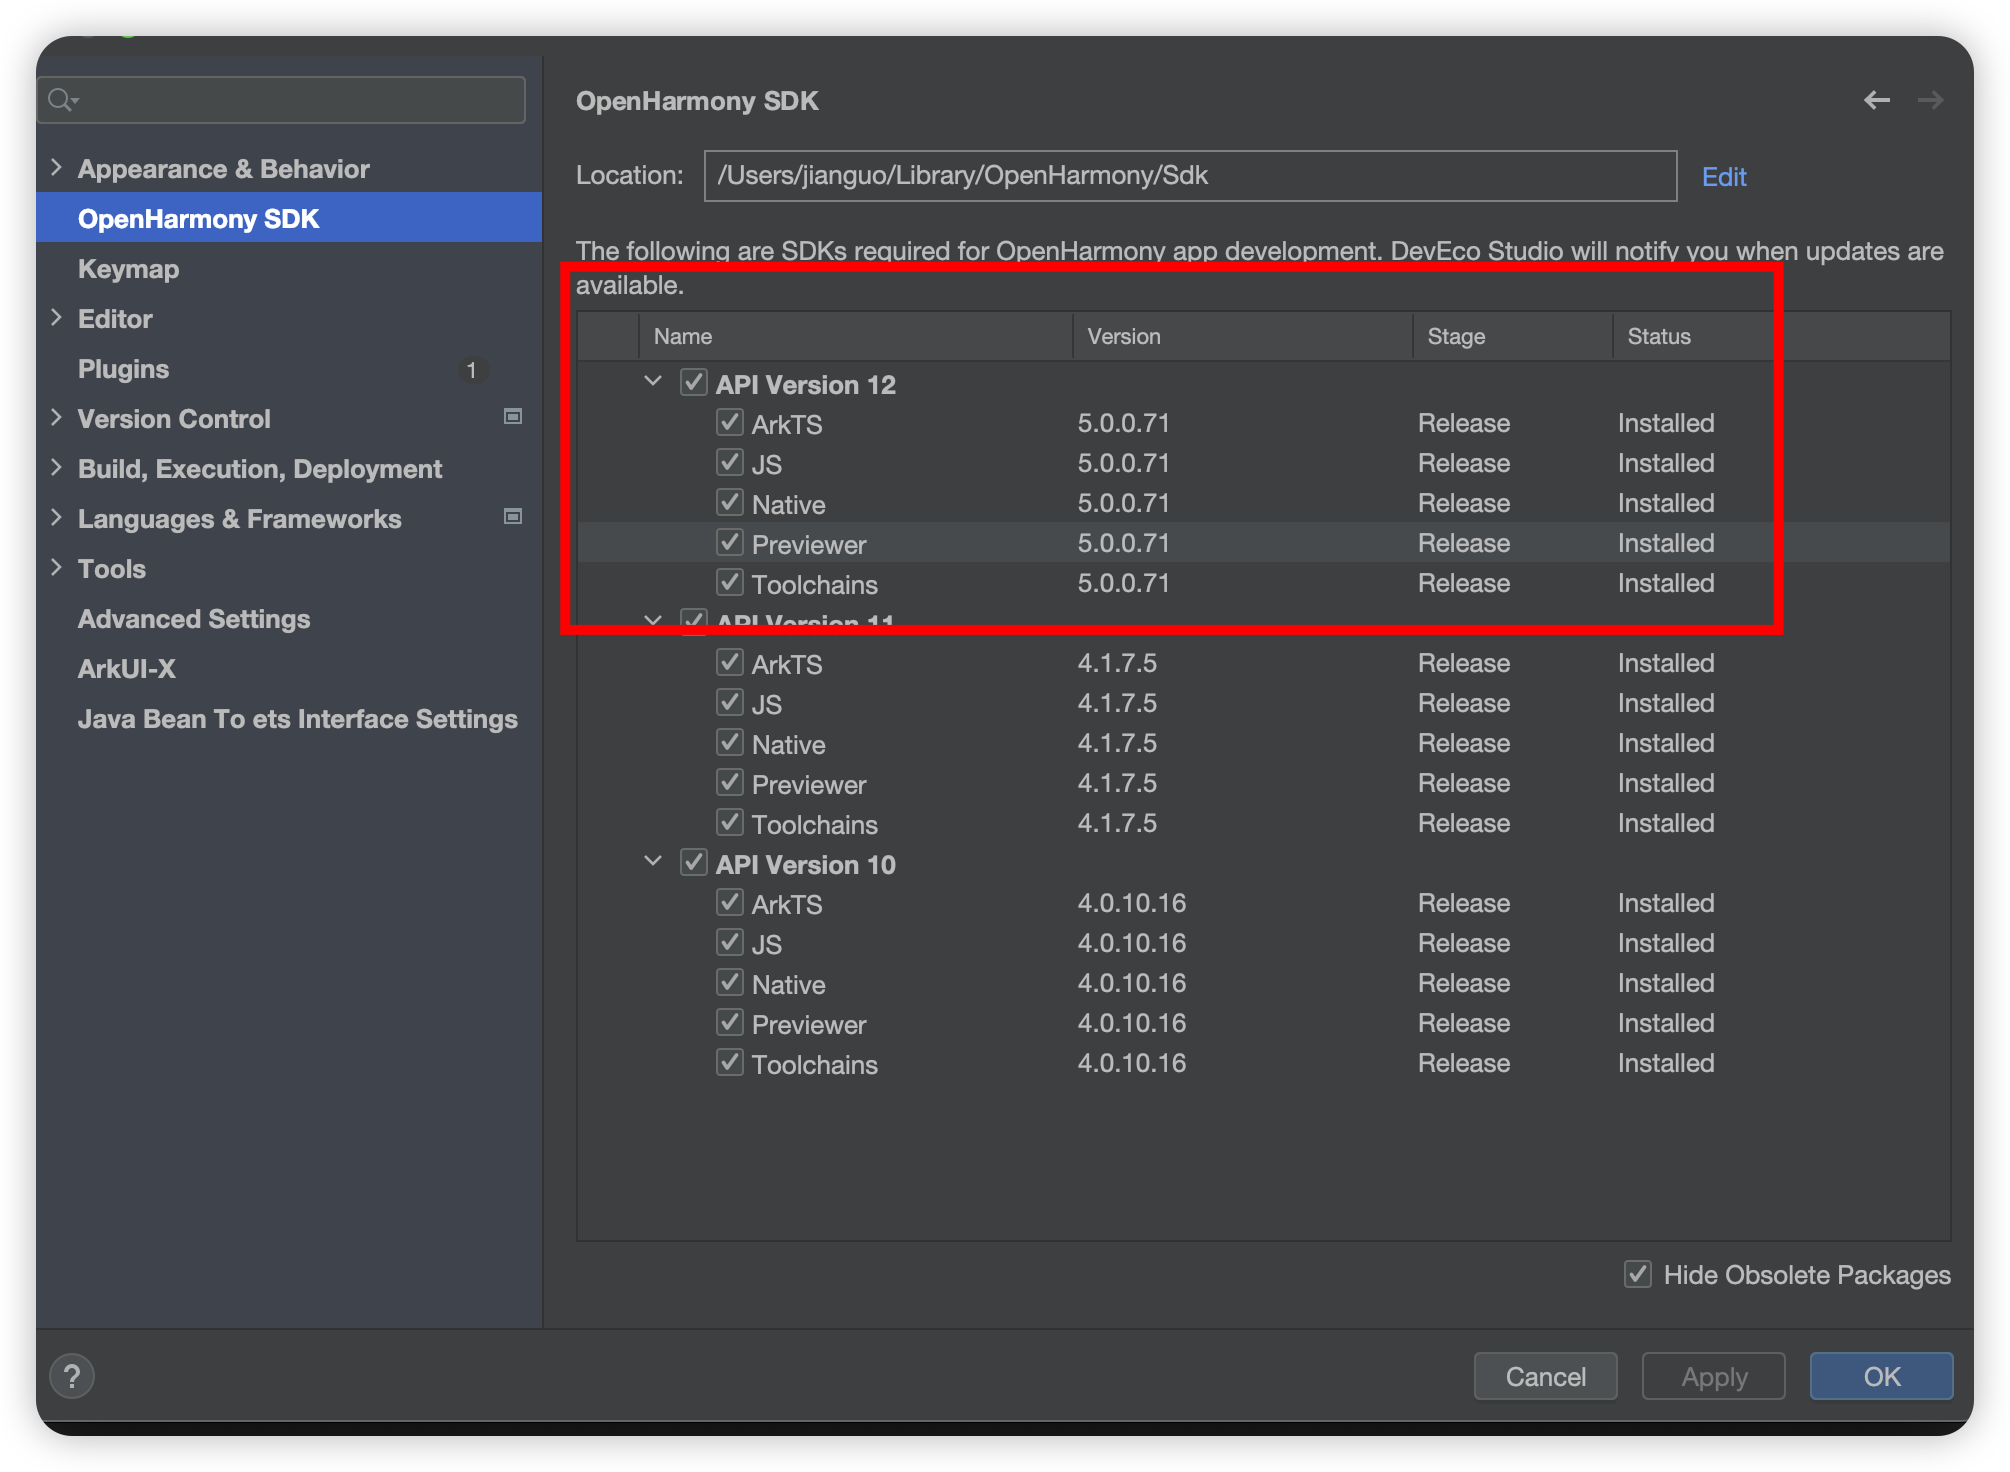This screenshot has height=1472, width=2010.
Task: Click the SDK location path field
Action: point(1190,176)
